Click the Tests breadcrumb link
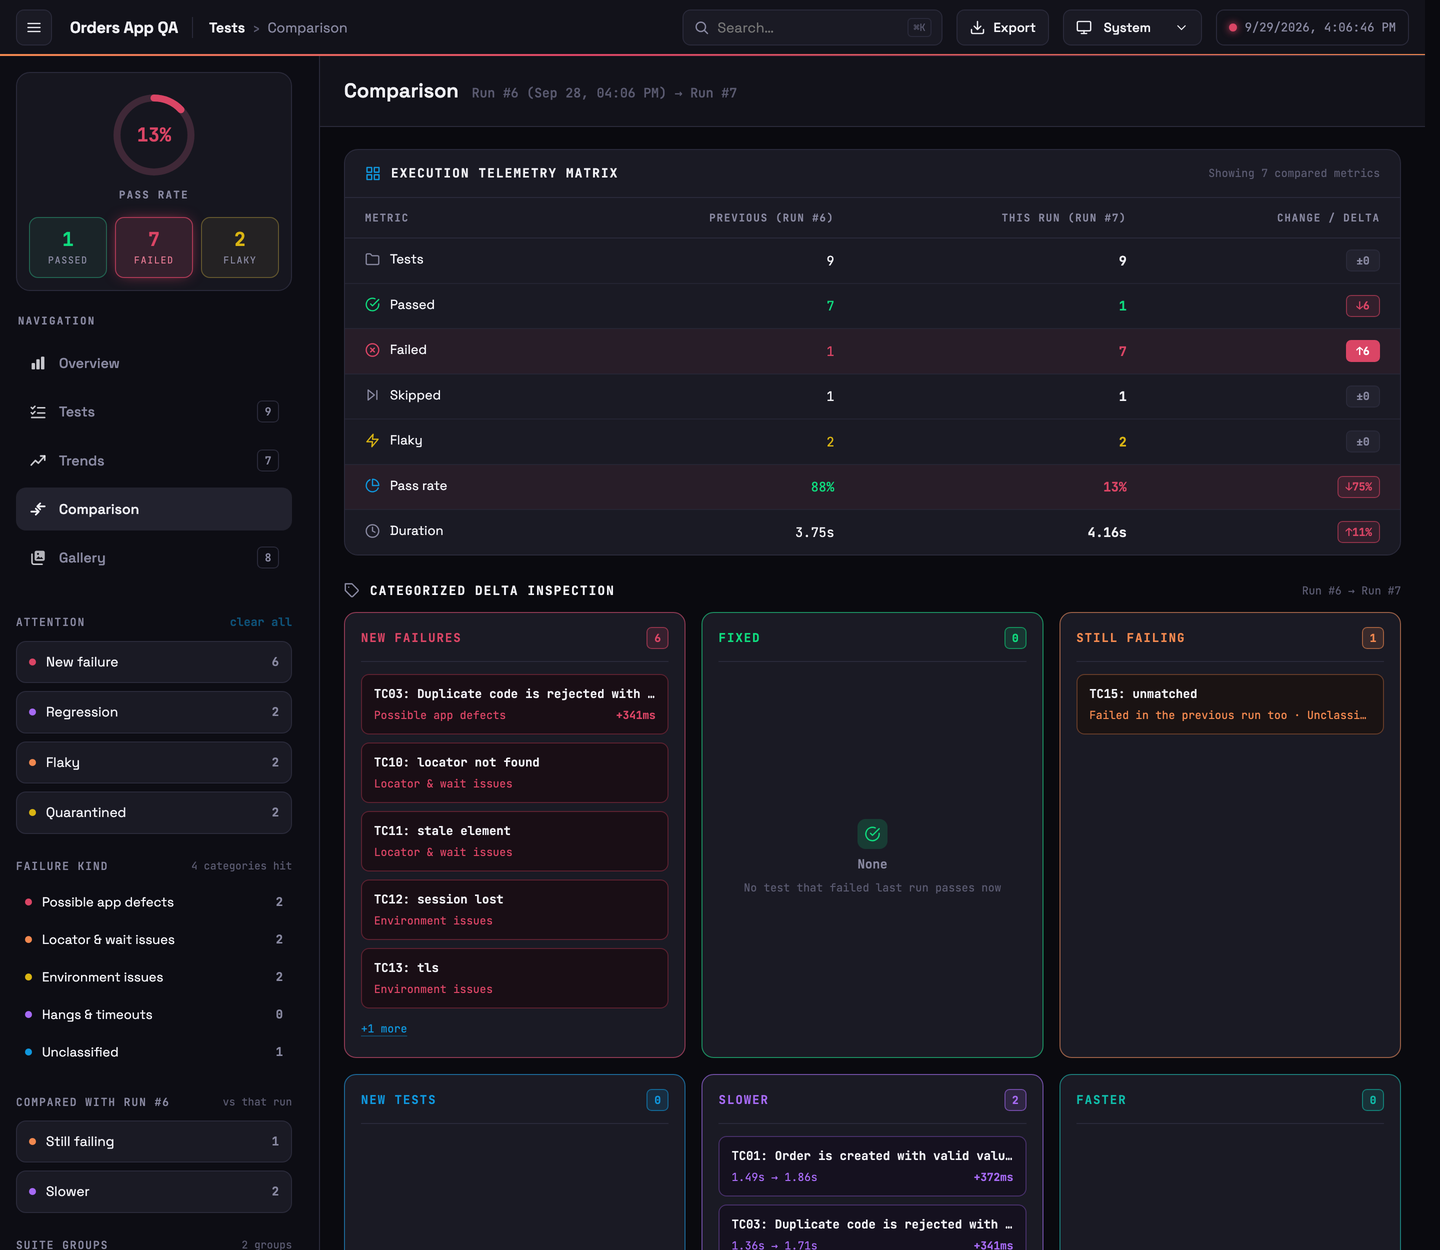Screen dimensions: 1440x1250 (x=227, y=28)
